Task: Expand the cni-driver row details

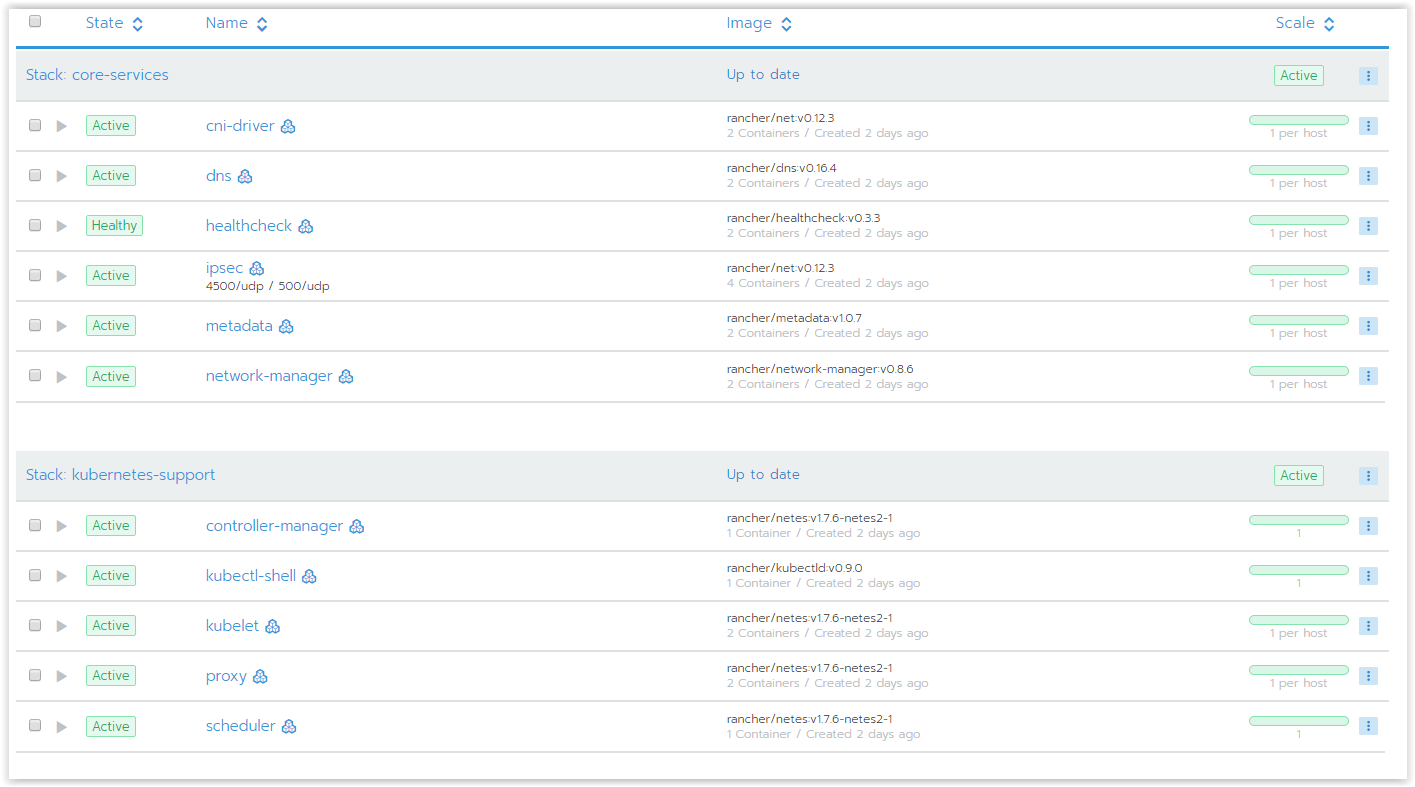Action: click(62, 126)
